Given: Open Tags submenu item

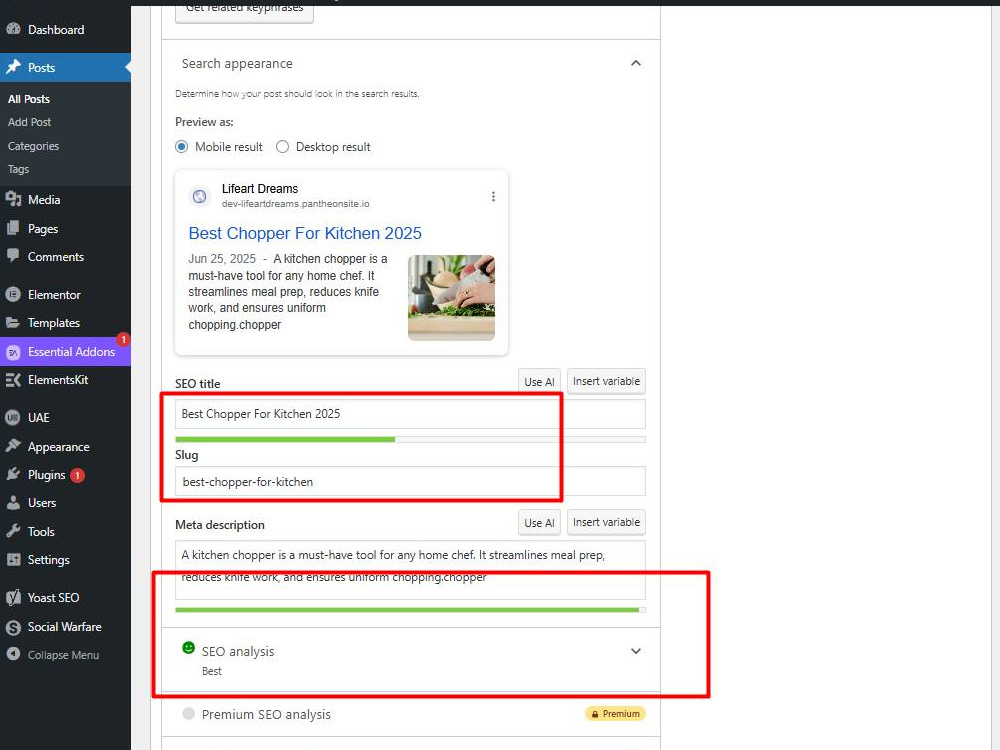Looking at the screenshot, I should (x=18, y=169).
